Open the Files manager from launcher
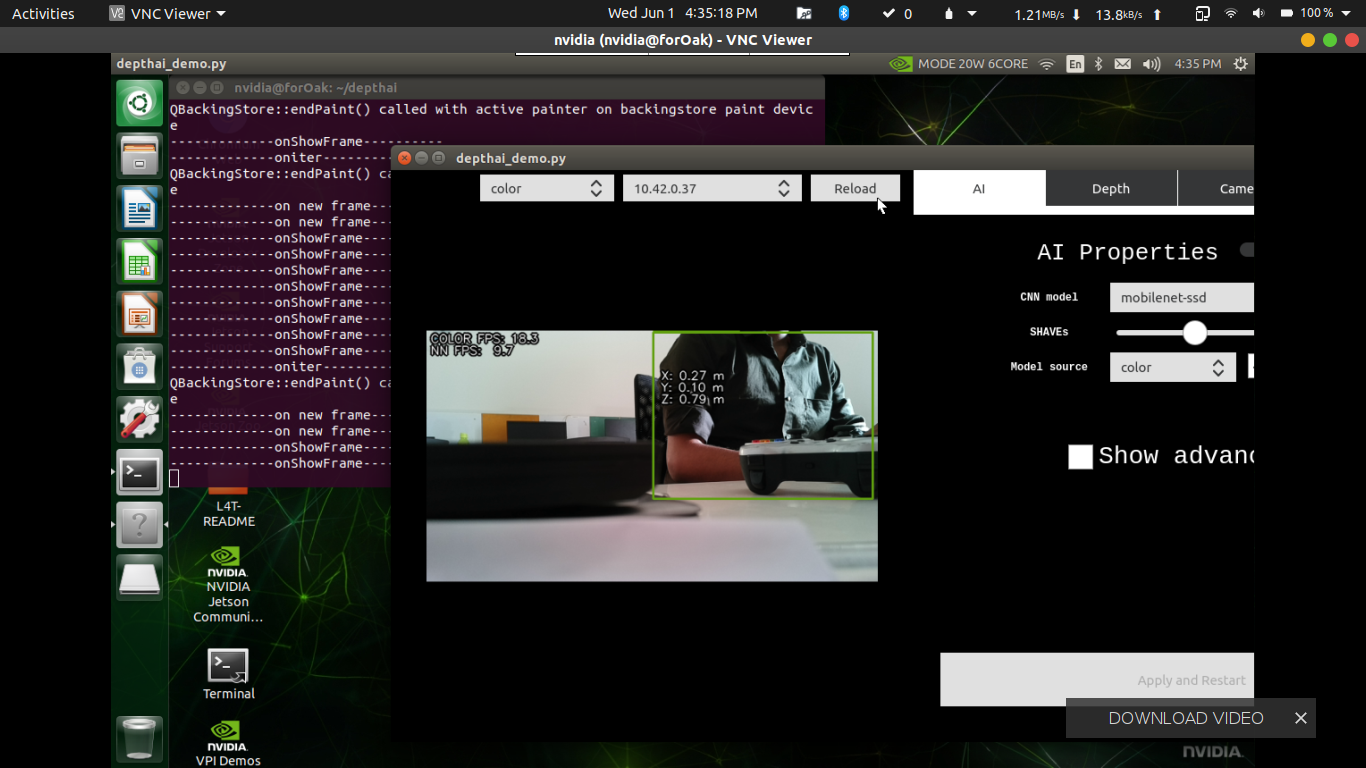1366x768 pixels. (x=139, y=156)
